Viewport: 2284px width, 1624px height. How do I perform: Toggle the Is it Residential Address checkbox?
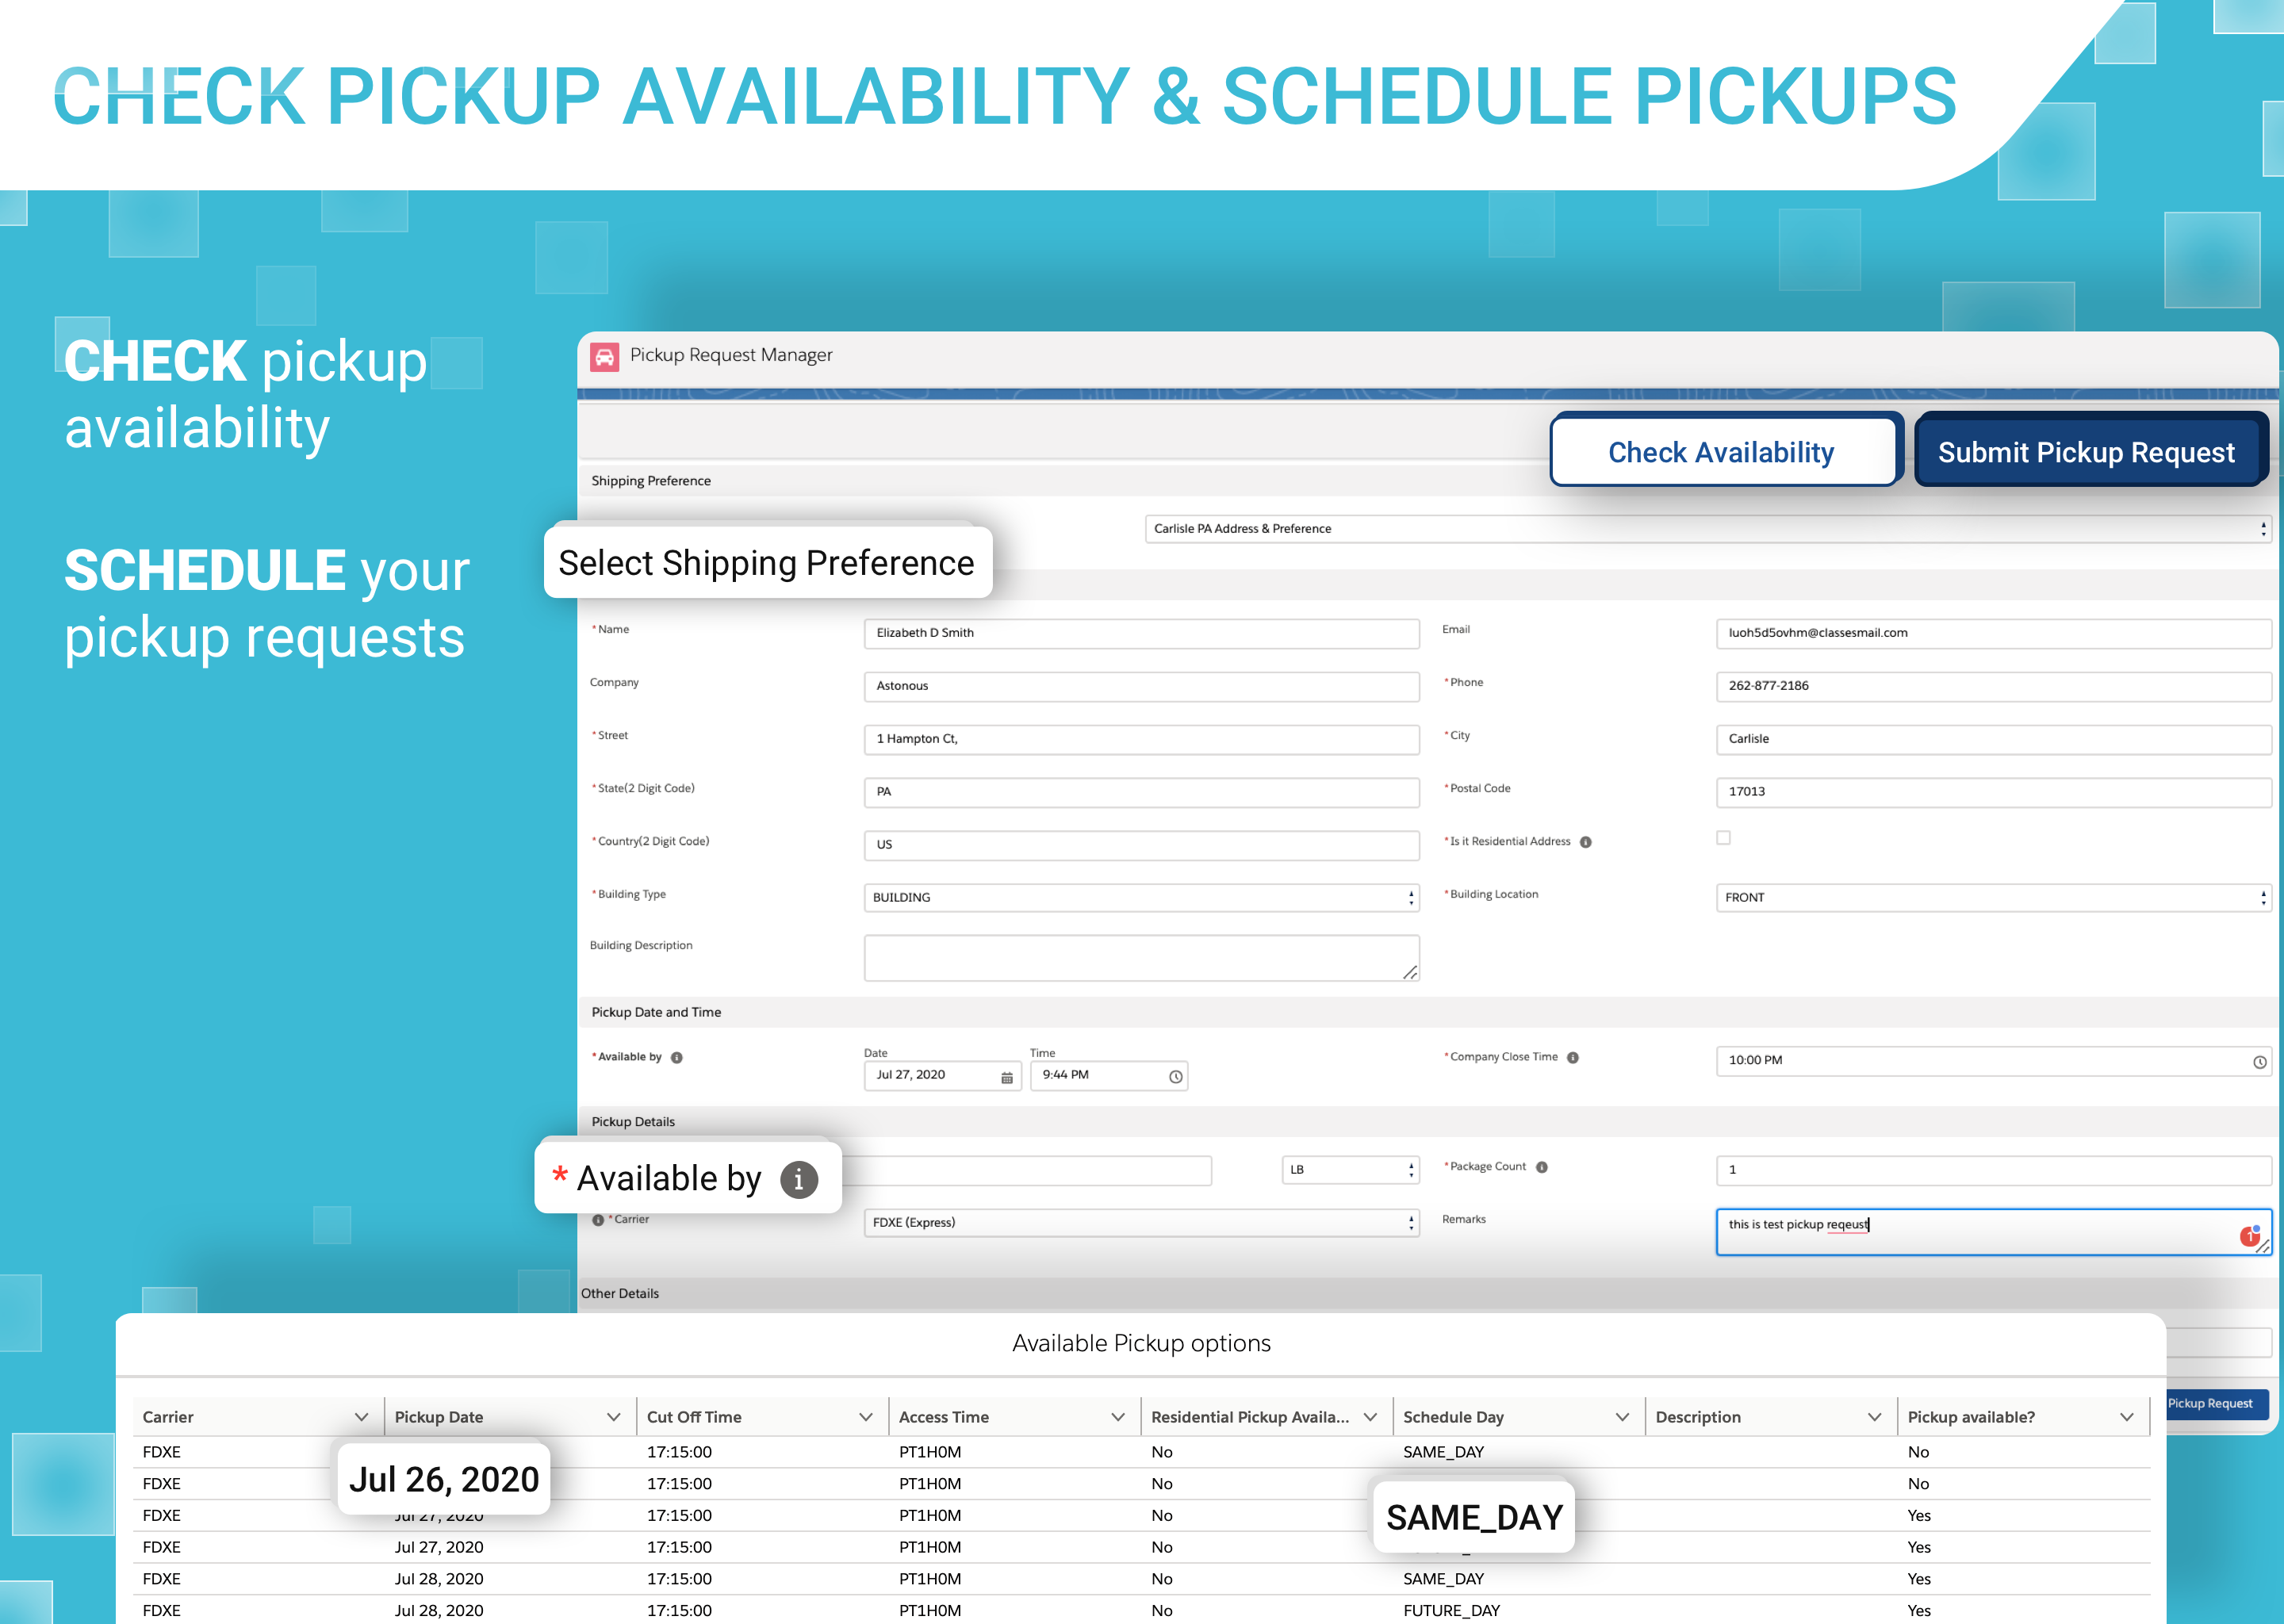[1723, 838]
